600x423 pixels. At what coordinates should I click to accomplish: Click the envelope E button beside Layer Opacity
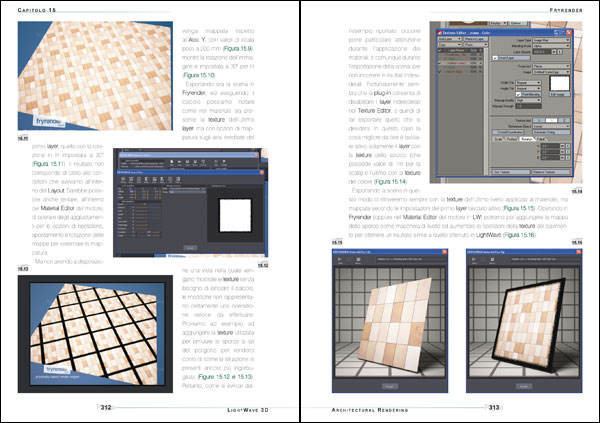tap(560, 52)
